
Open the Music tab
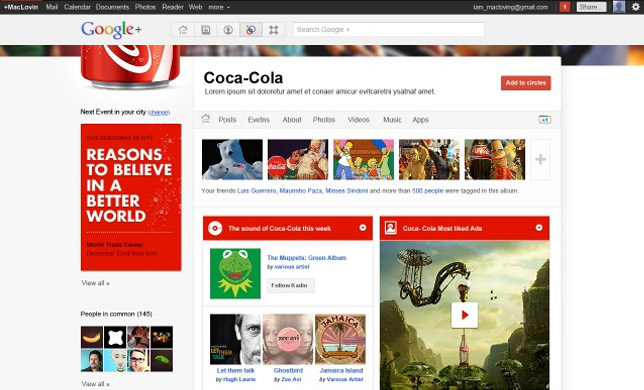[392, 120]
